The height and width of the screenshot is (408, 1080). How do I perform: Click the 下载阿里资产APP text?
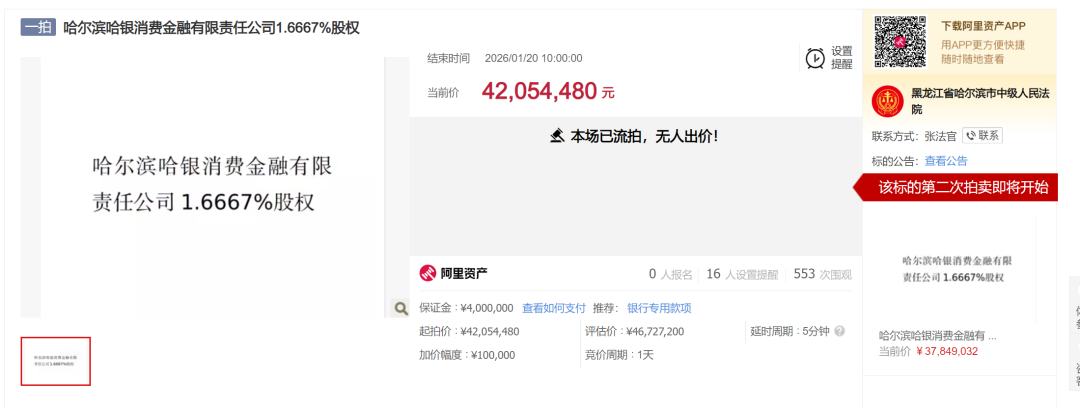point(984,26)
